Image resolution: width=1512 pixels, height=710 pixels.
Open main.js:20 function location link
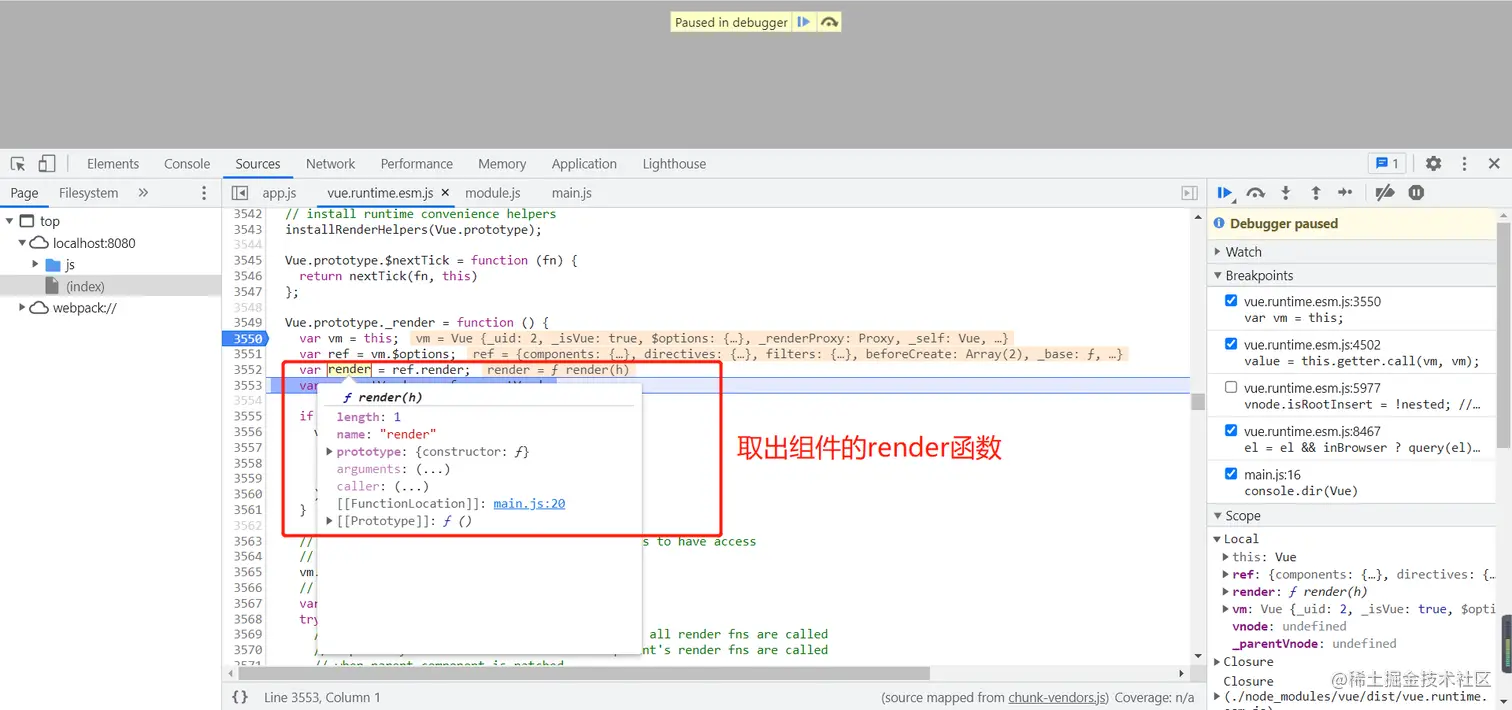529,504
